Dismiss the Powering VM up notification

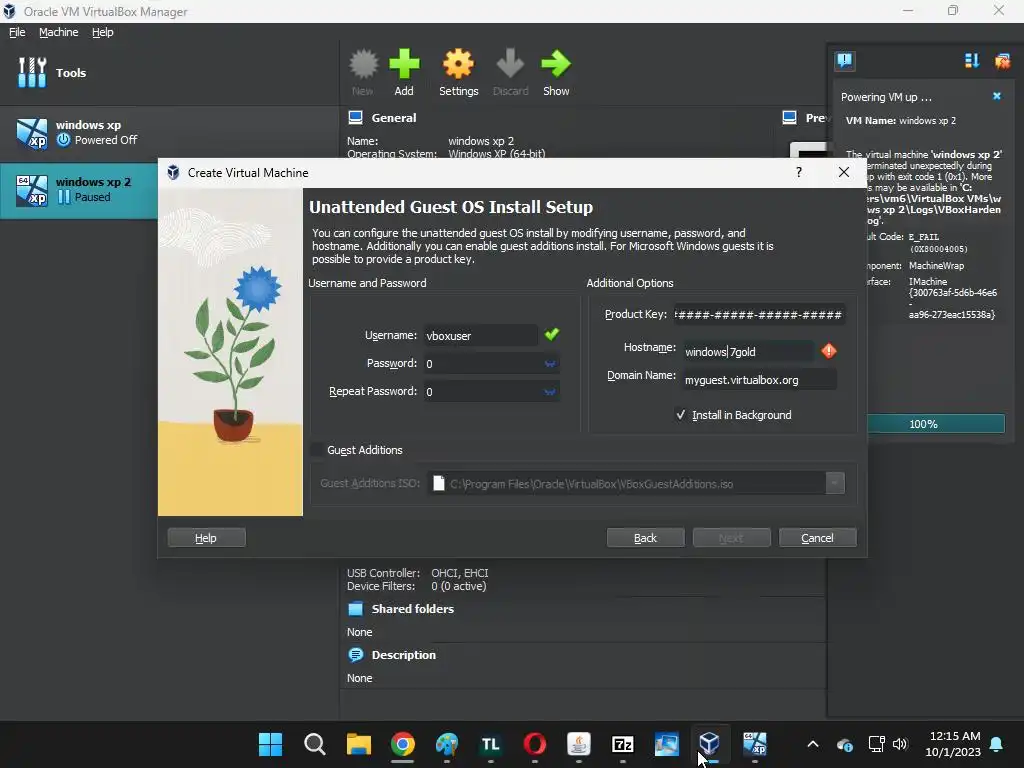997,96
